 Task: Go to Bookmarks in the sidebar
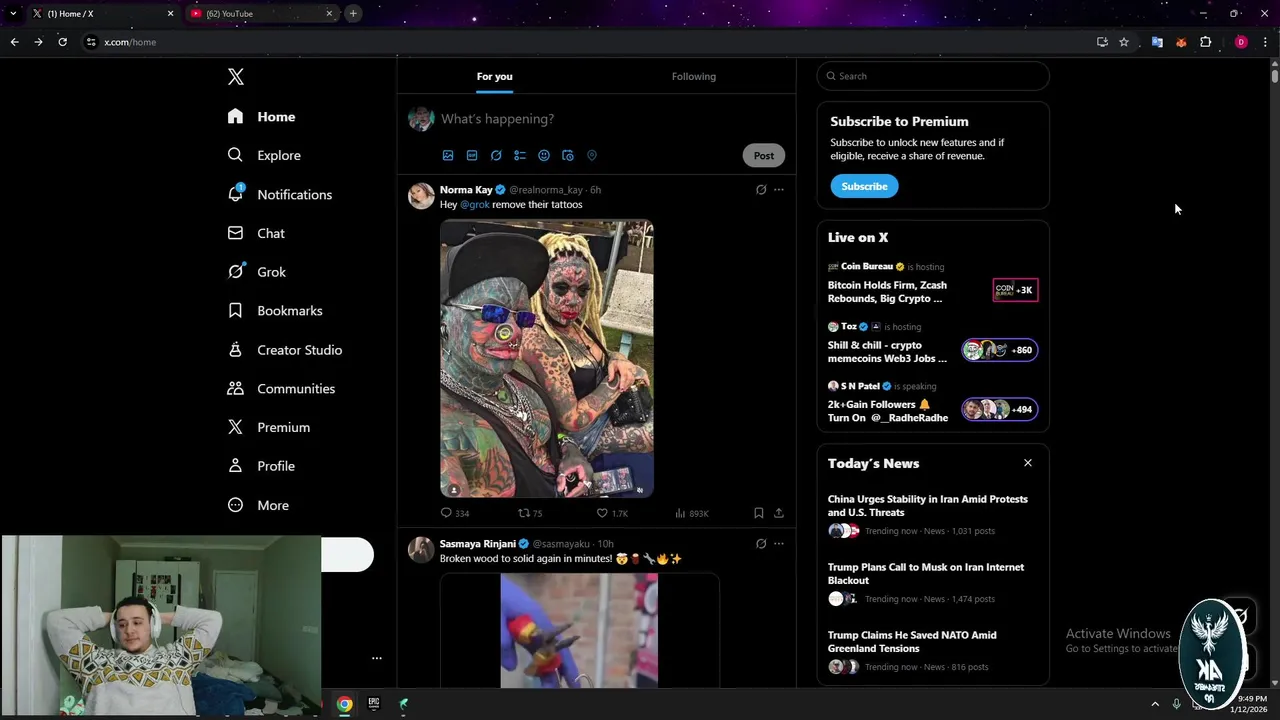tap(275, 311)
